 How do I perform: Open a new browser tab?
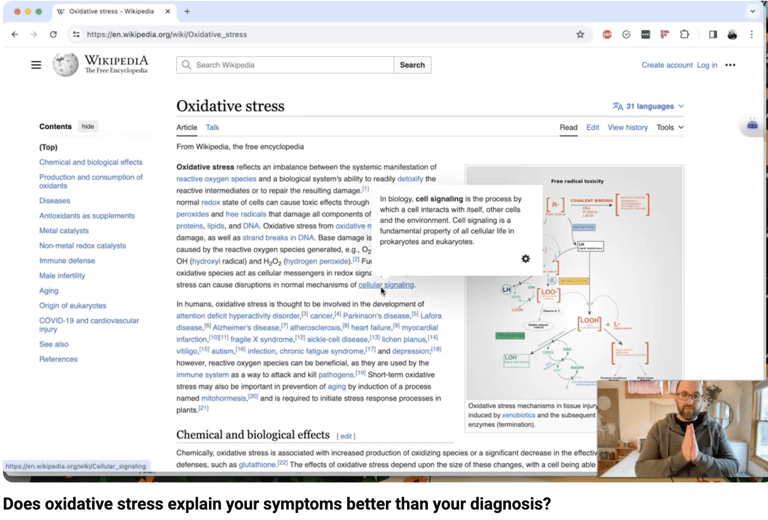point(187,11)
